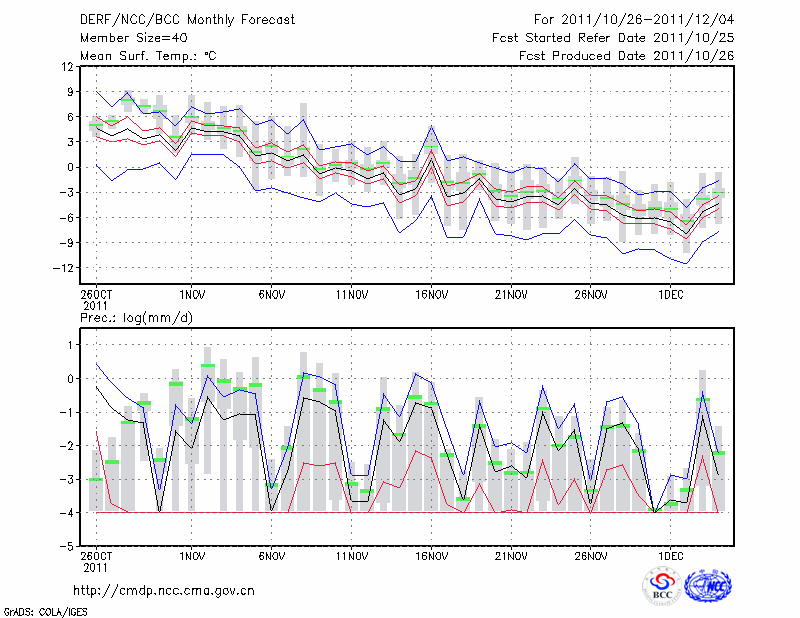Click the Fcst Started Refer Date line
The image size is (800, 618).
click(613, 38)
